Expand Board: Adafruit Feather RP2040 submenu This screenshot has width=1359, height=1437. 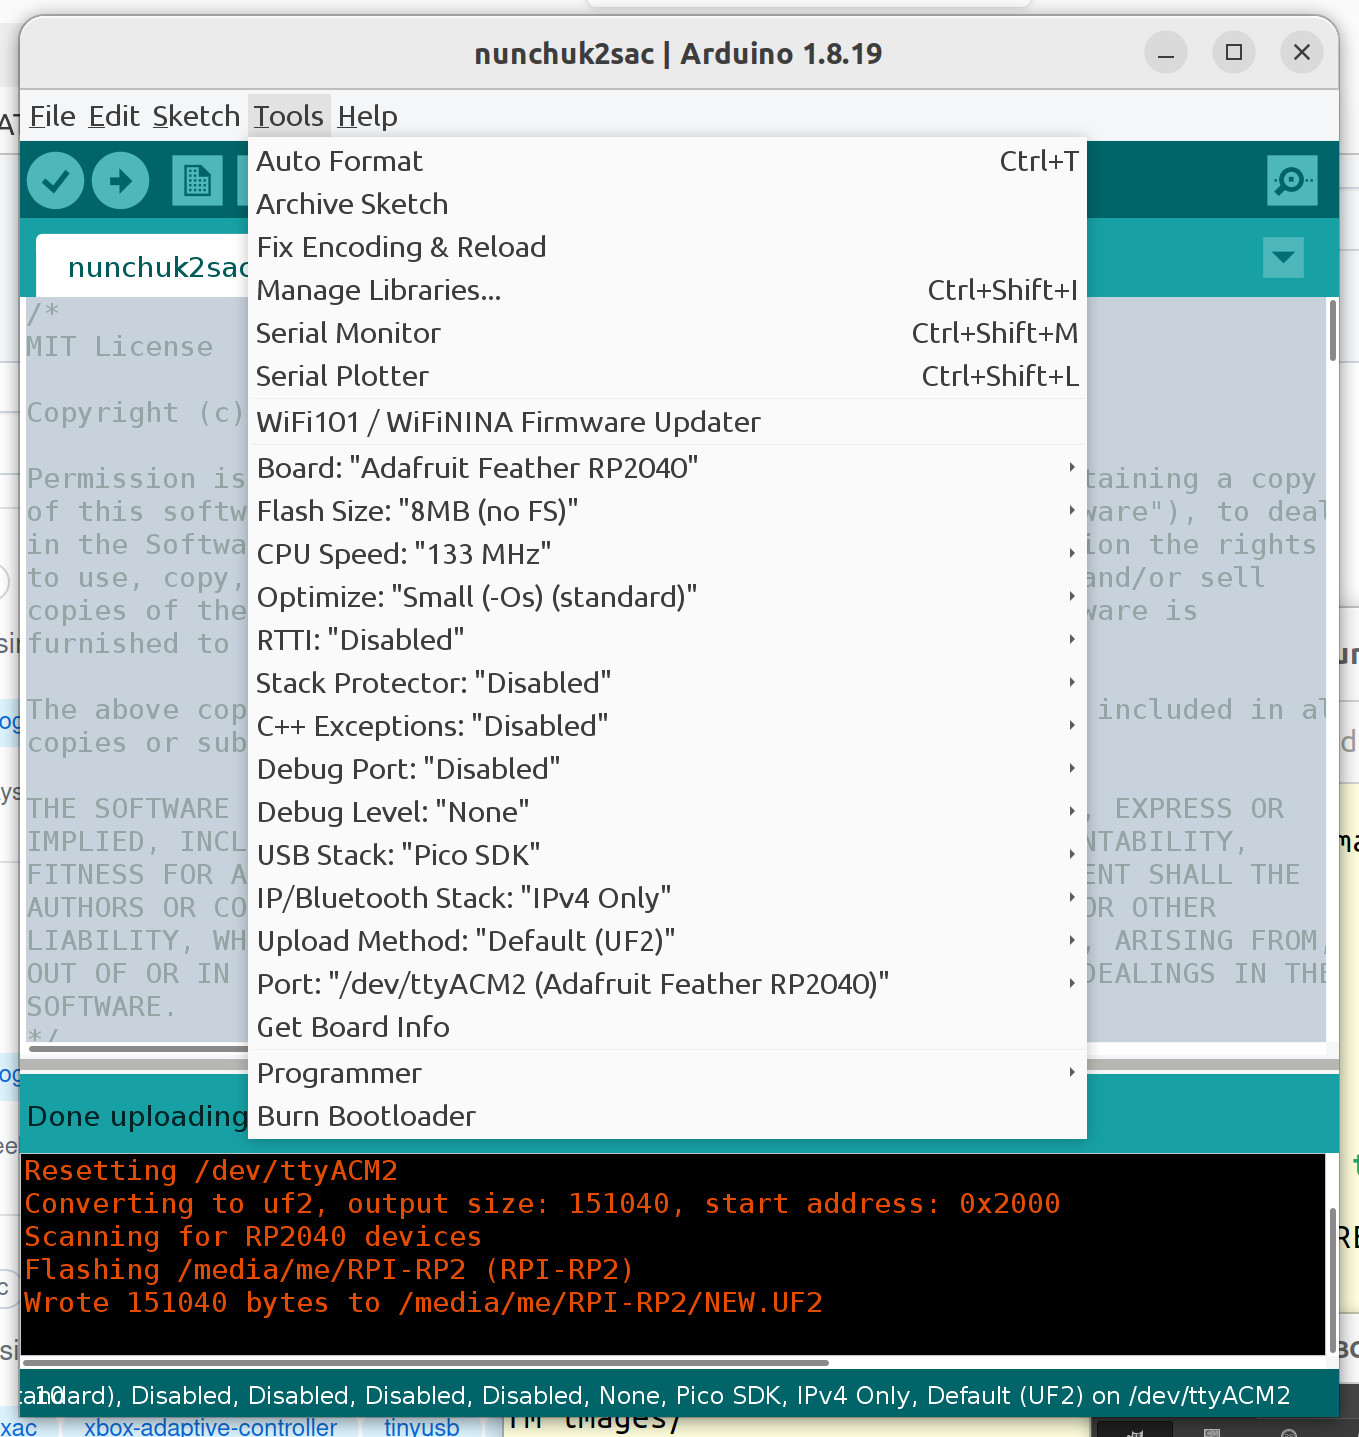pyautogui.click(x=667, y=468)
